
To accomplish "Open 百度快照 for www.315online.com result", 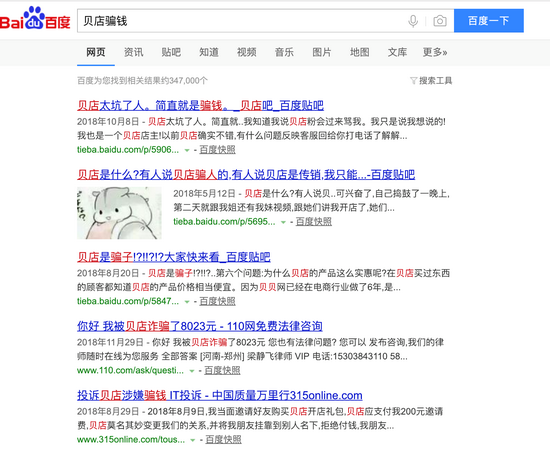I will pyautogui.click(x=223, y=440).
